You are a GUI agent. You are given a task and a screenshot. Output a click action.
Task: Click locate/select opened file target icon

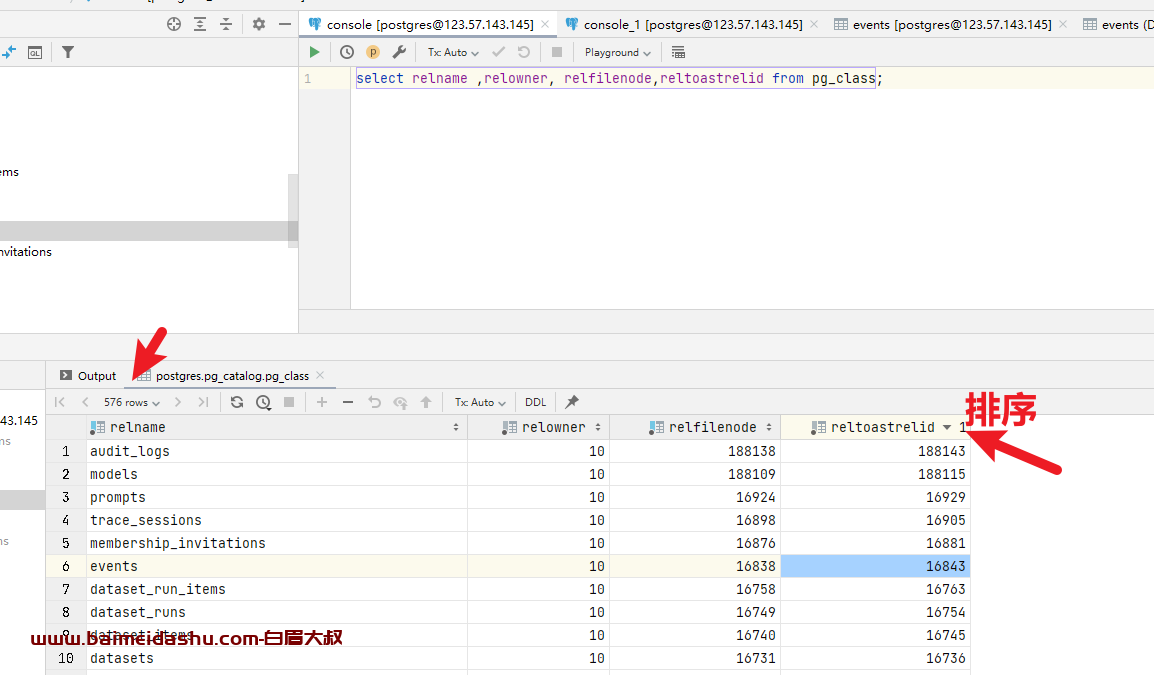click(x=174, y=24)
